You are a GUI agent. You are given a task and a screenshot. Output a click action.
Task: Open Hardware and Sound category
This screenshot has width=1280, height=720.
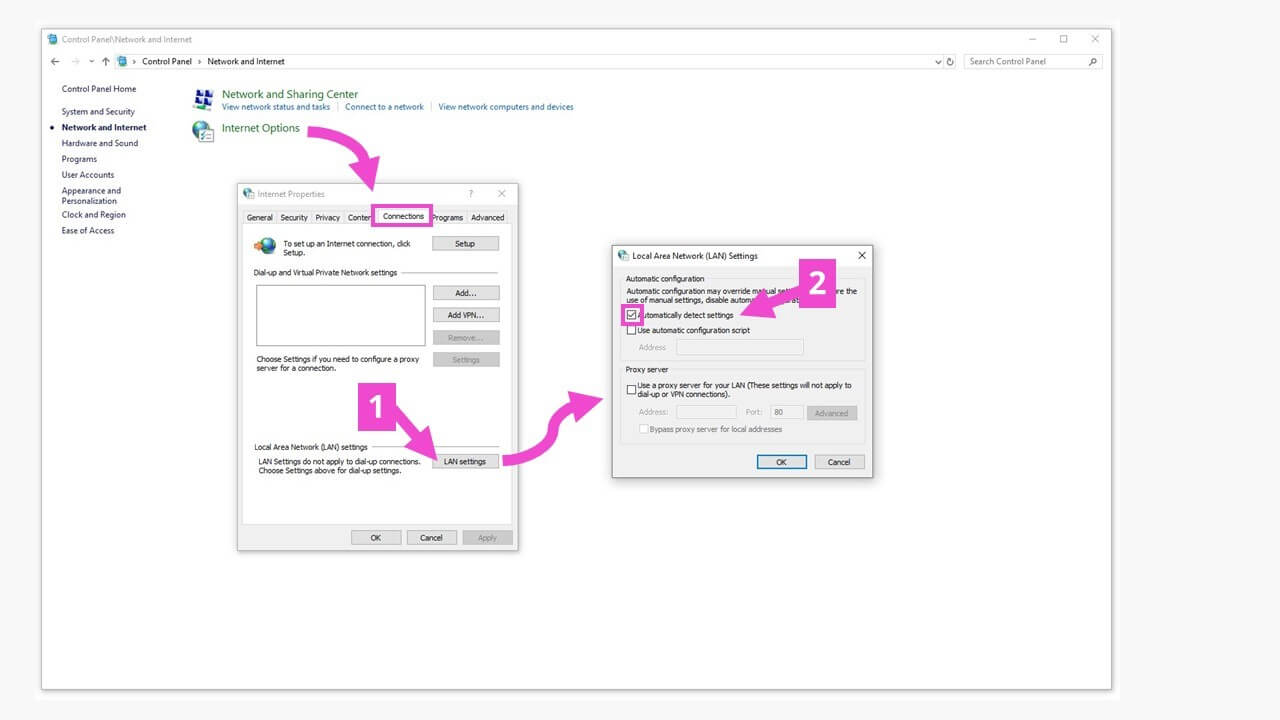click(100, 143)
